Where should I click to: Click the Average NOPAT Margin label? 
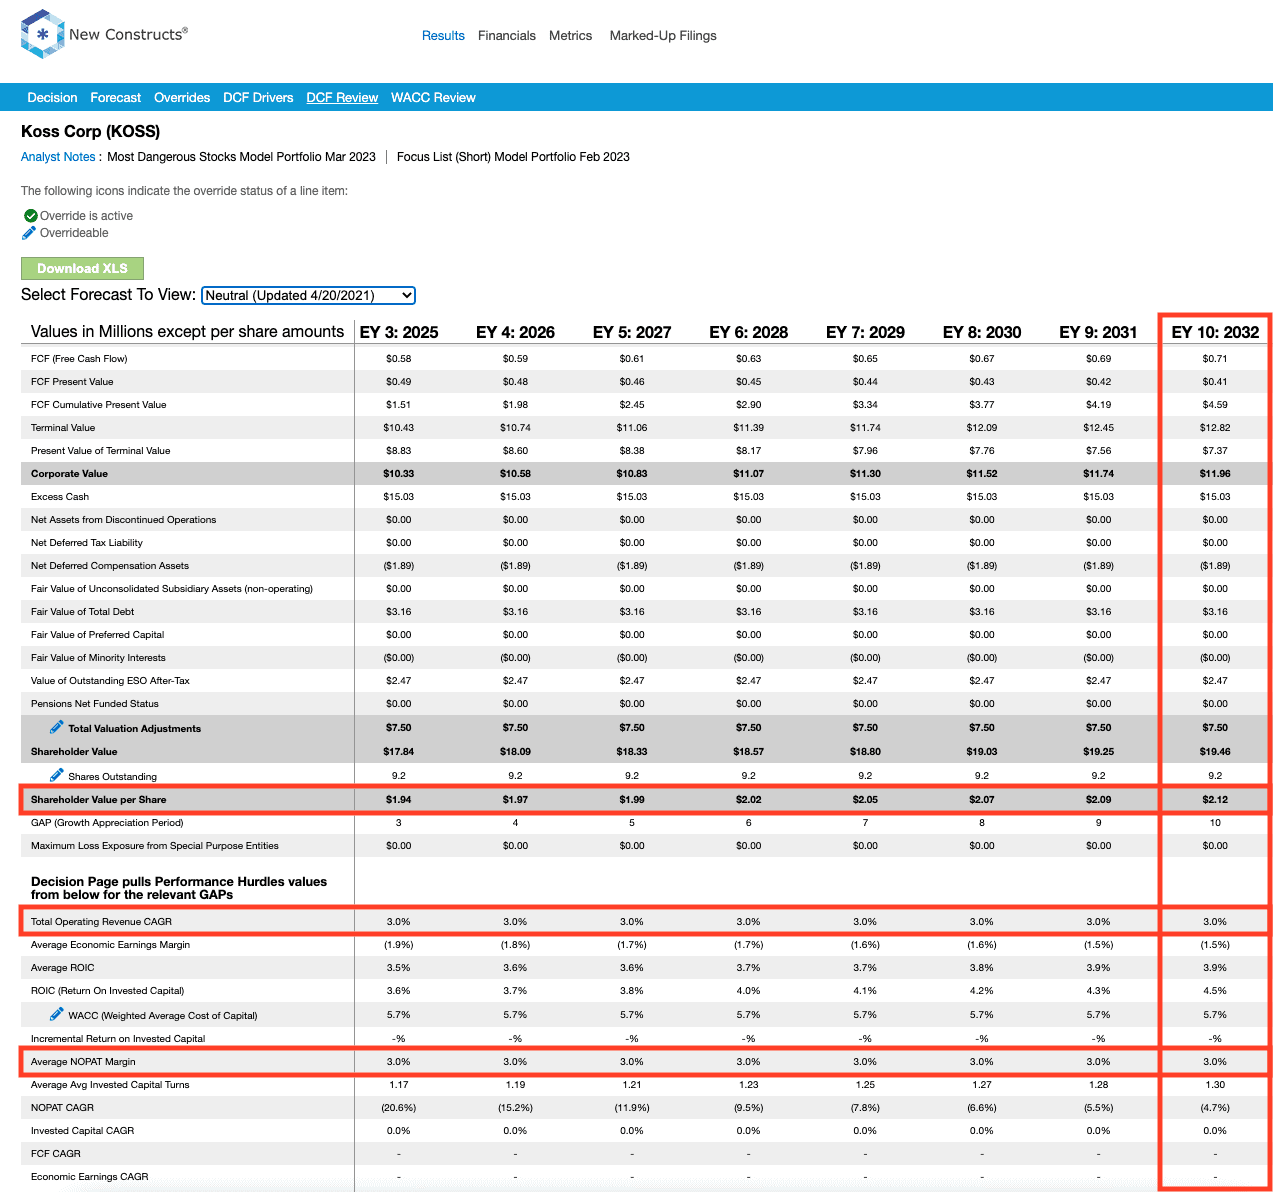point(83,1062)
